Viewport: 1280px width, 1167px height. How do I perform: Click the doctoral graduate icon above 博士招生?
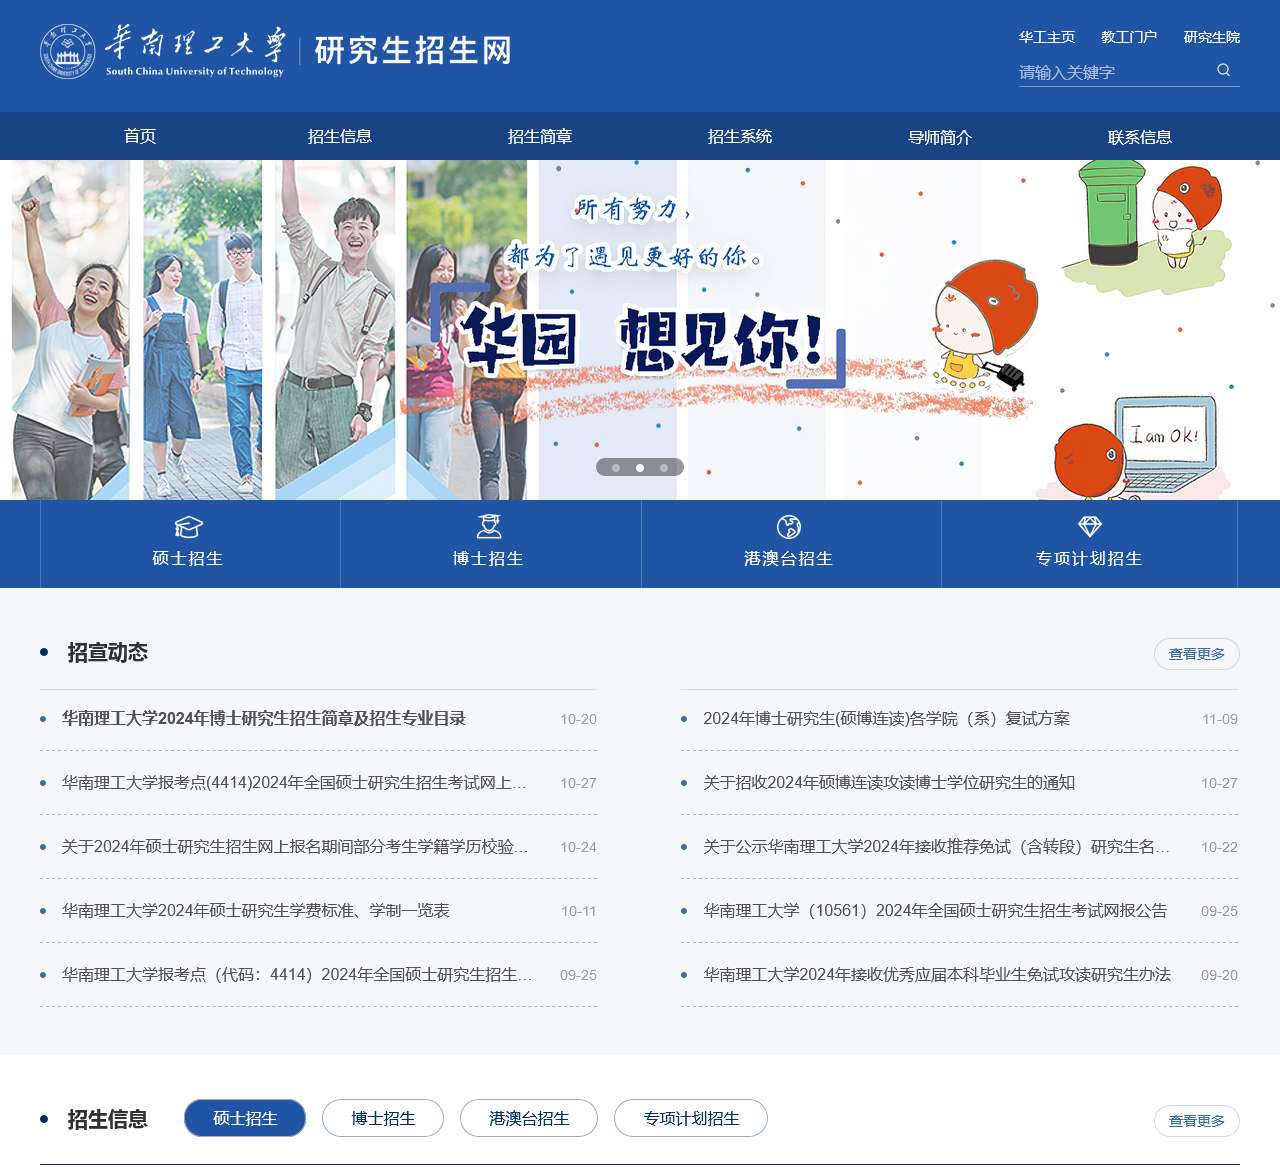[x=489, y=526]
